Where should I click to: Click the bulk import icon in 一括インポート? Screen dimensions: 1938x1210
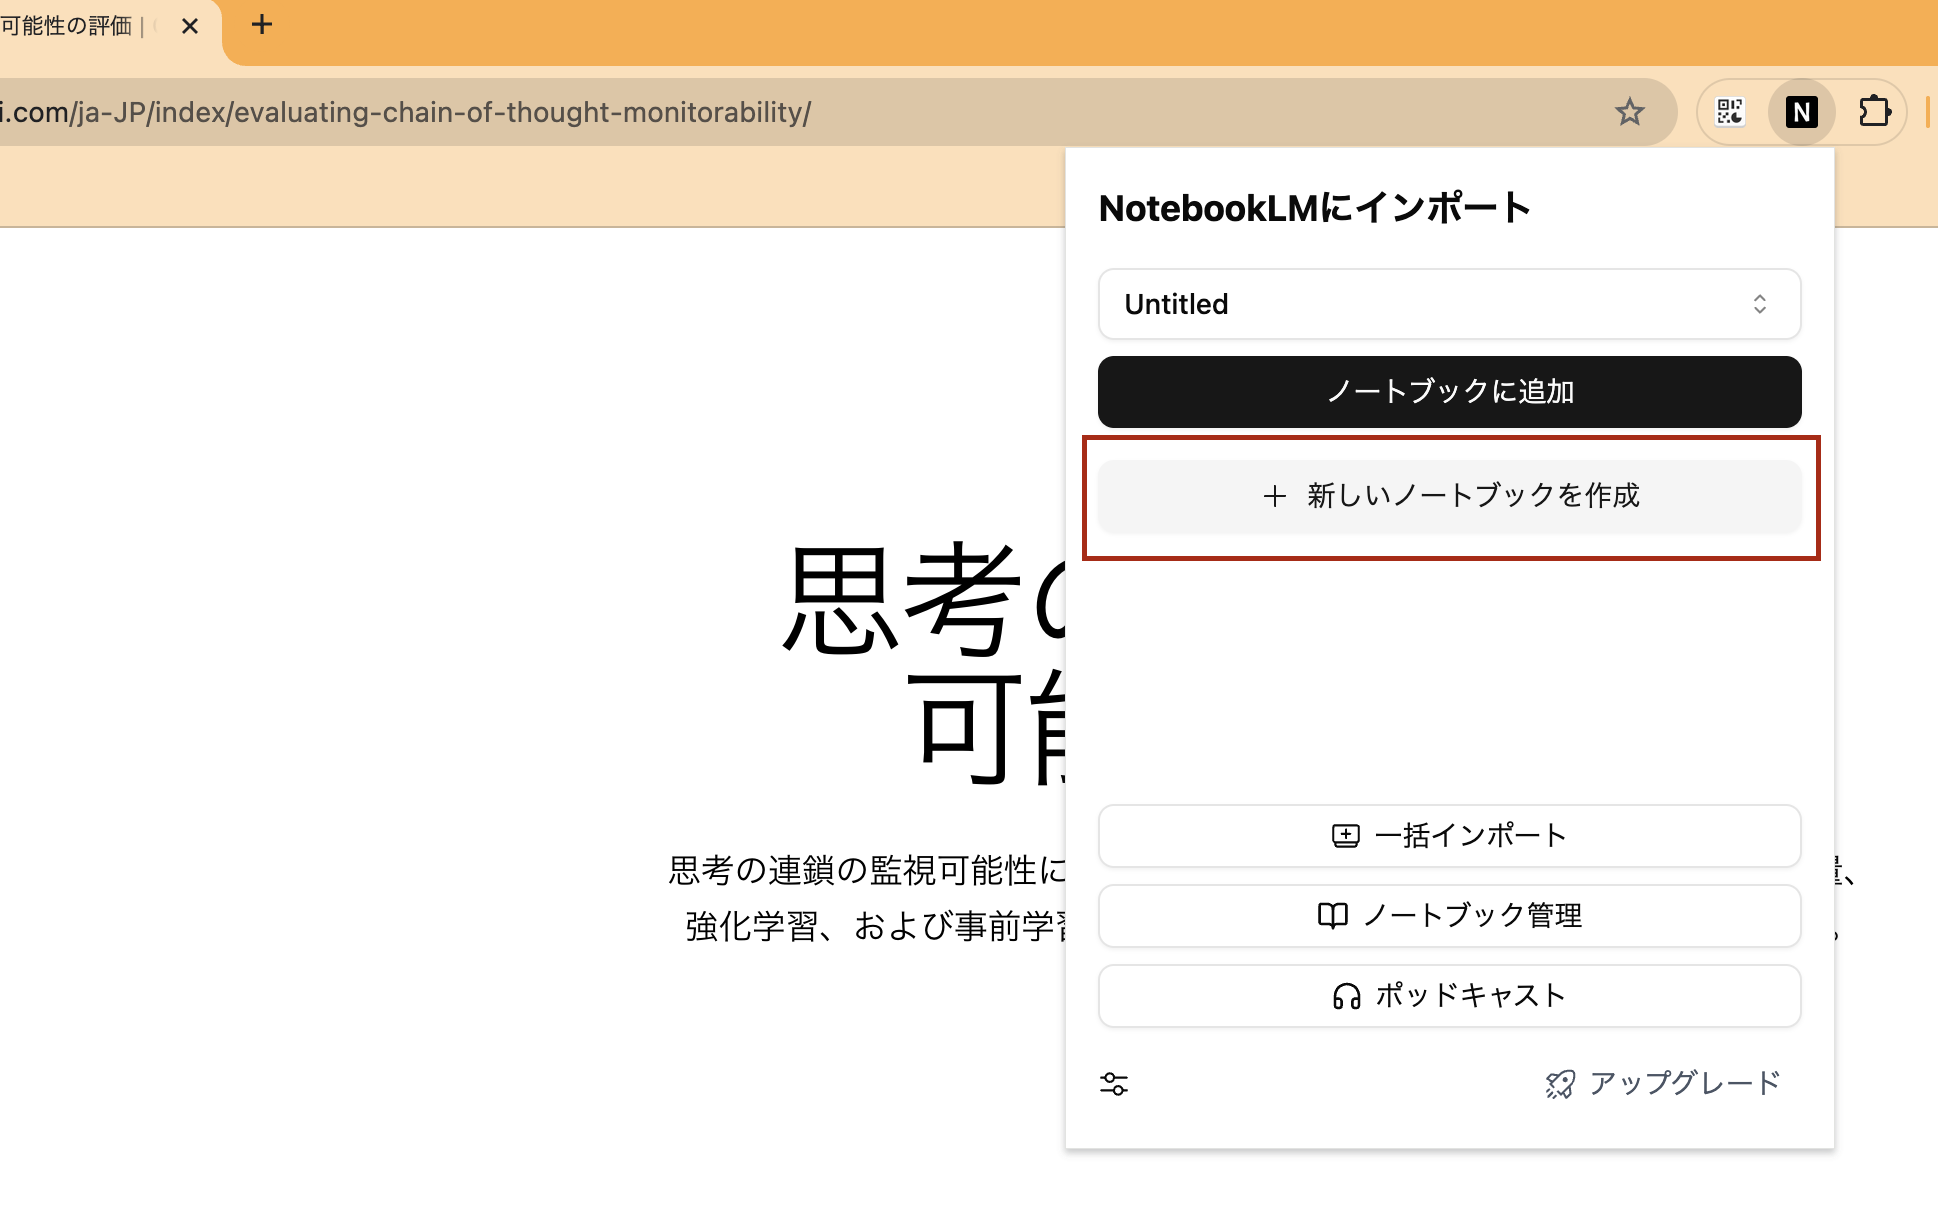(x=1345, y=836)
